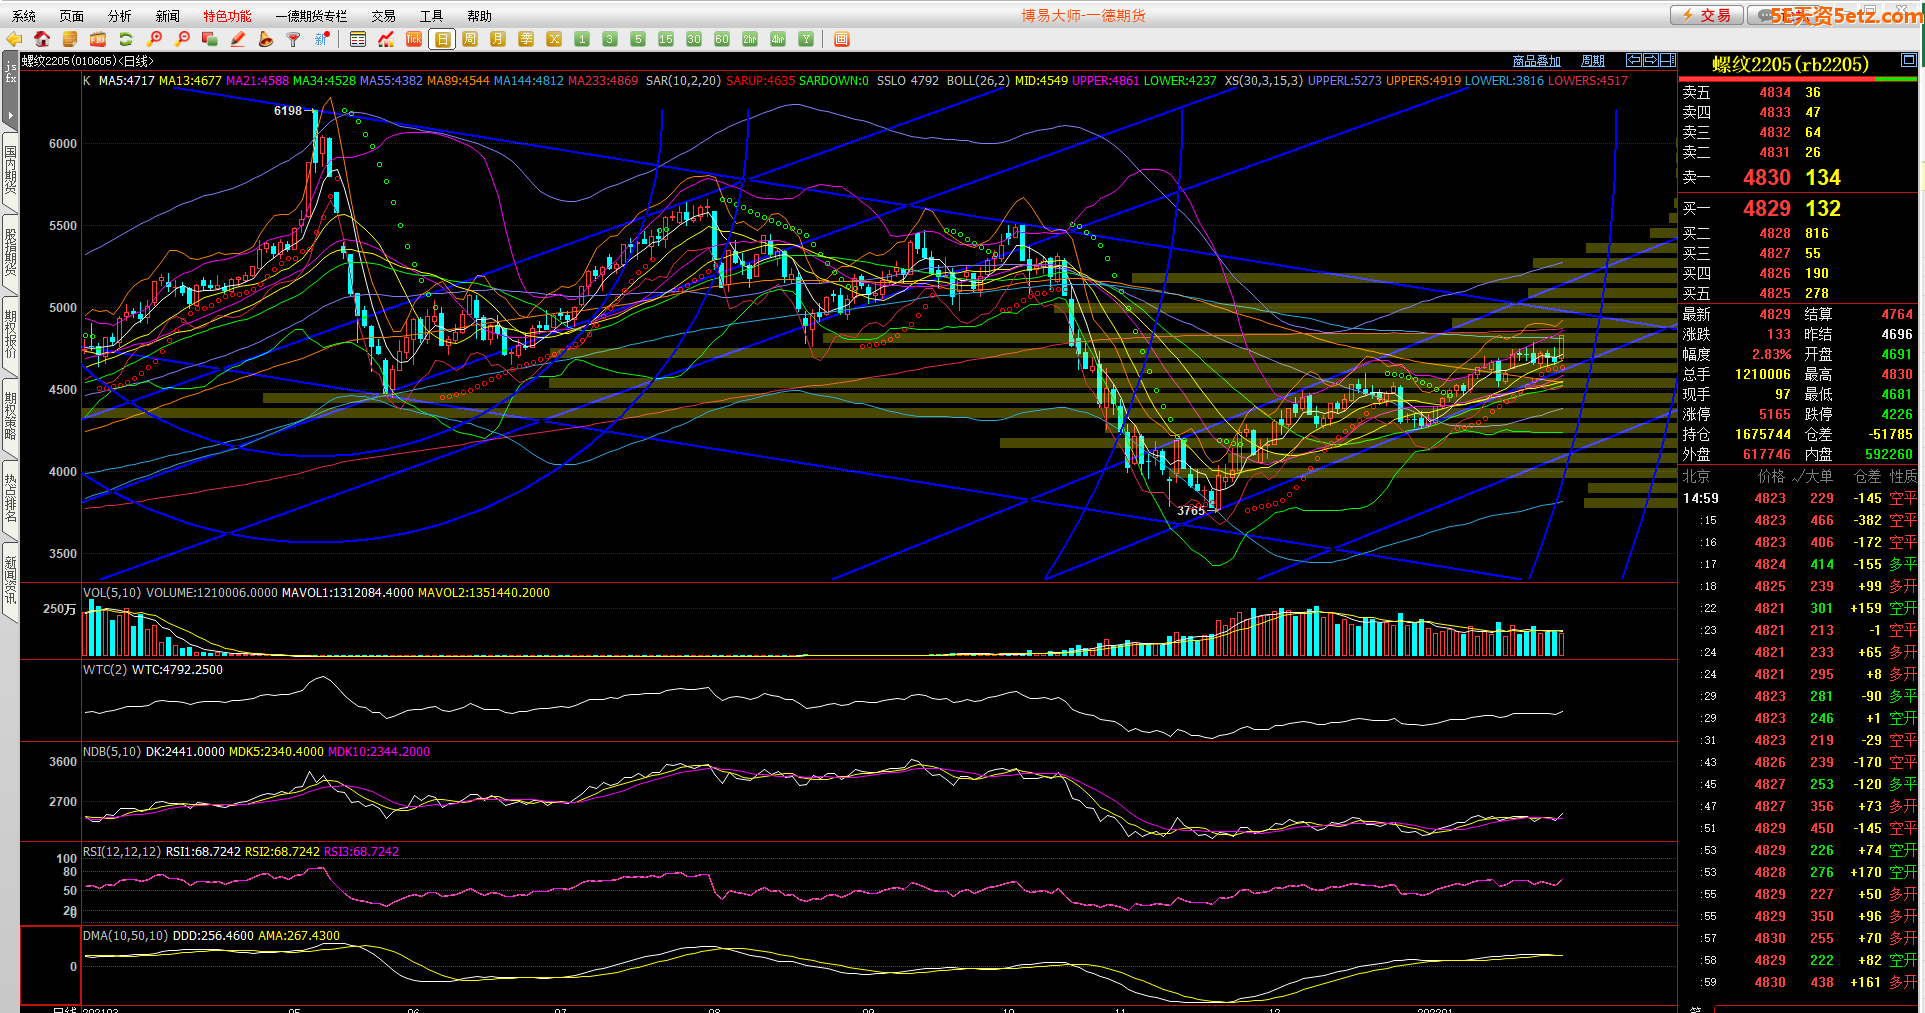This screenshot has width=1925, height=1013.
Task: Click the 商品叠加 overlay link
Action: pos(1536,61)
